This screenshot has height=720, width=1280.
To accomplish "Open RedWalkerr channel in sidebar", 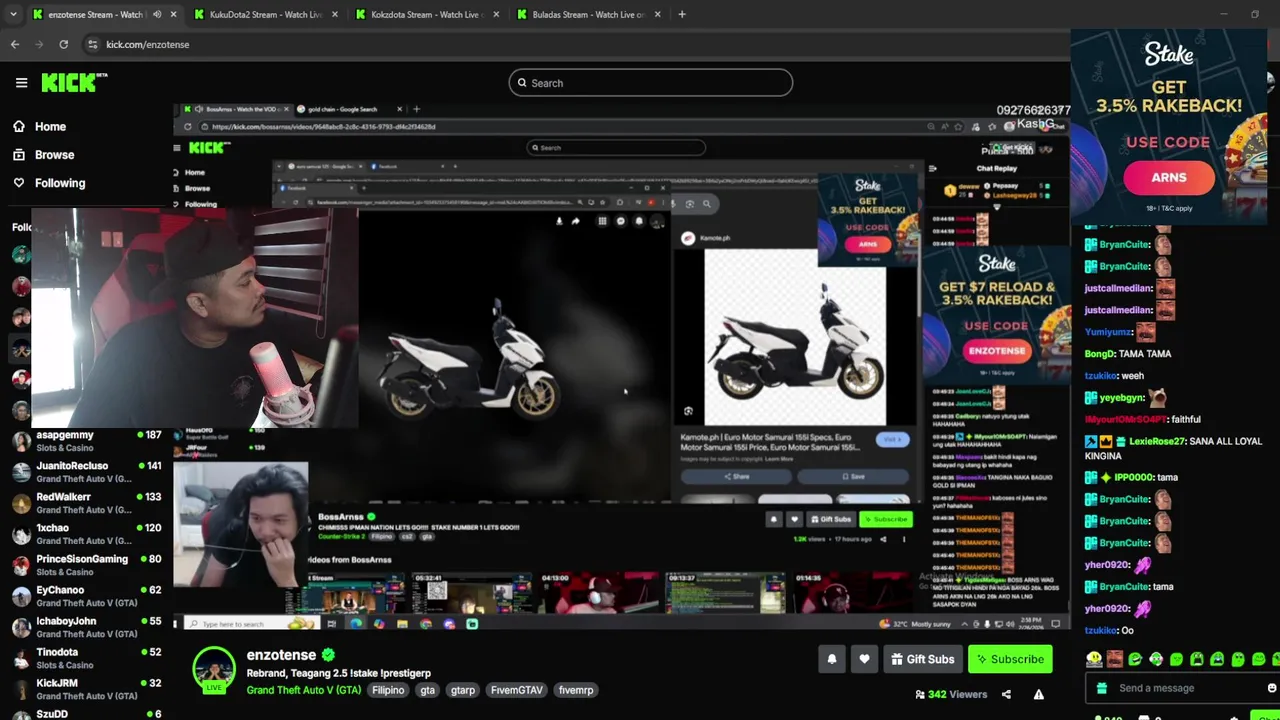I will (87, 503).
